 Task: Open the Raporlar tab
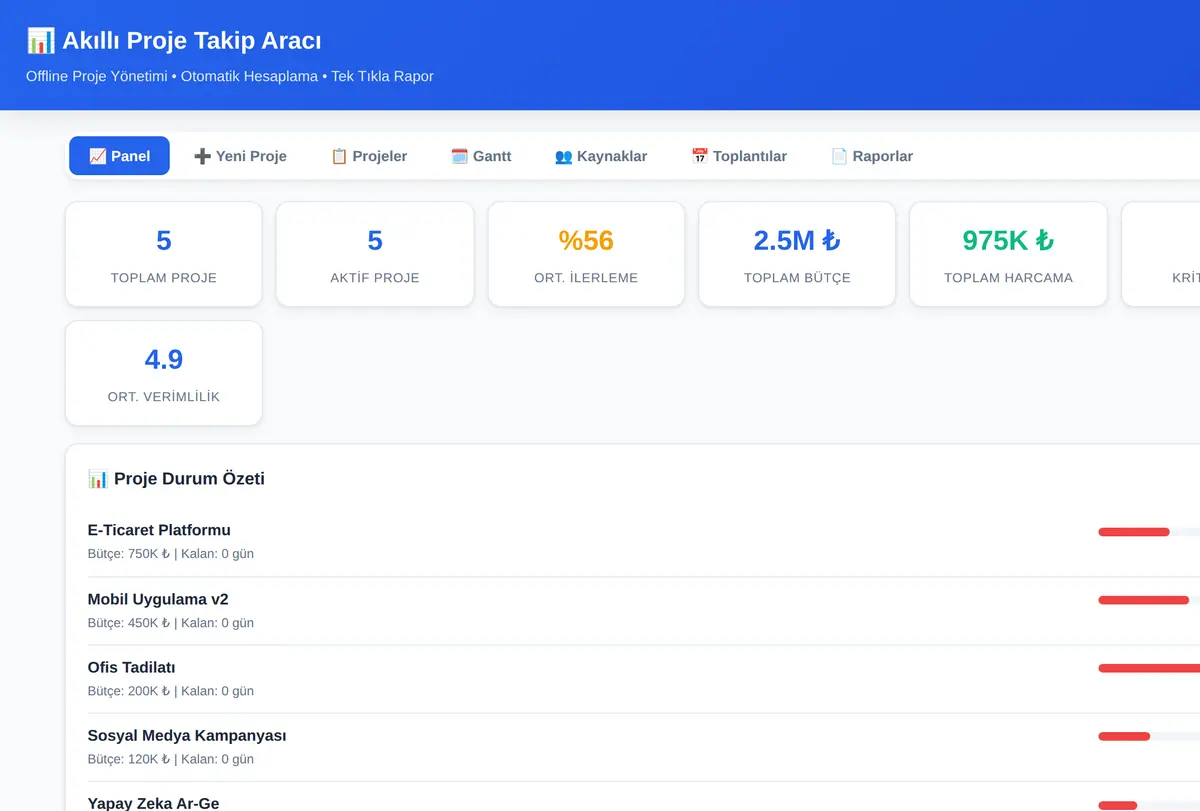pos(872,156)
